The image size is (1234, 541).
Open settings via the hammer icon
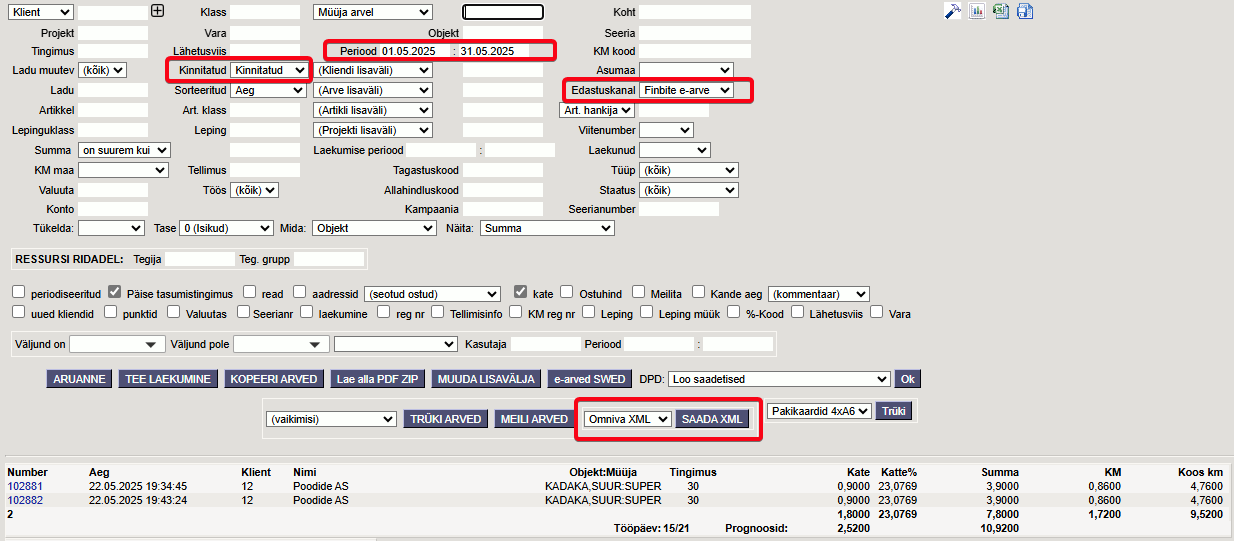coord(953,11)
